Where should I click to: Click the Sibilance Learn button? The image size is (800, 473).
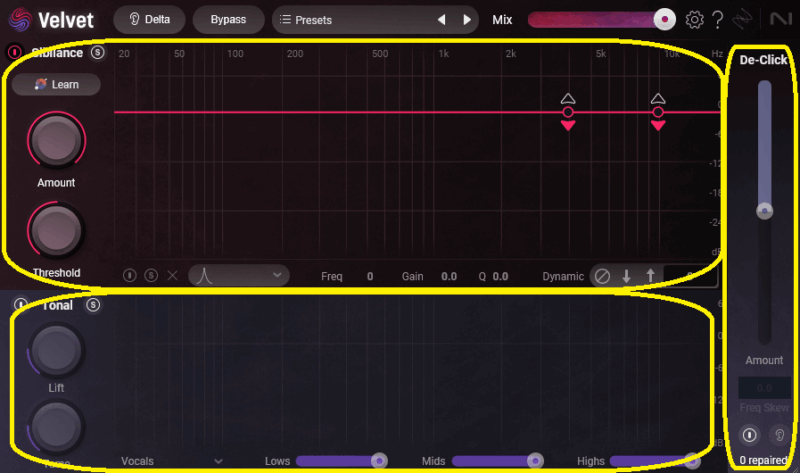(57, 84)
